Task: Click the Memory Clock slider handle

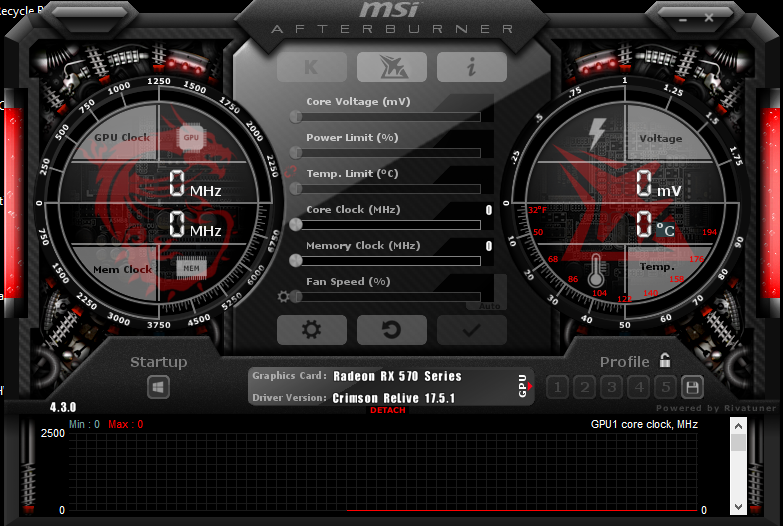Action: point(296,261)
